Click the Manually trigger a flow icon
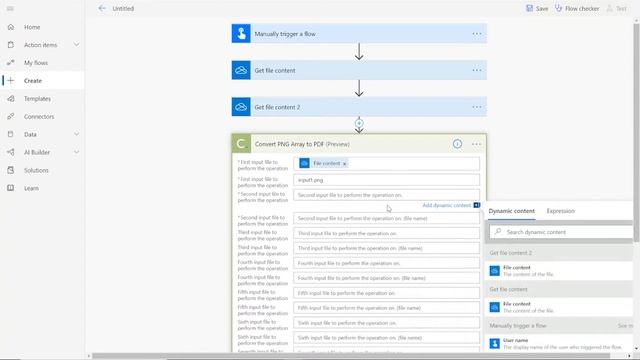This screenshot has width=640, height=360. click(x=241, y=33)
